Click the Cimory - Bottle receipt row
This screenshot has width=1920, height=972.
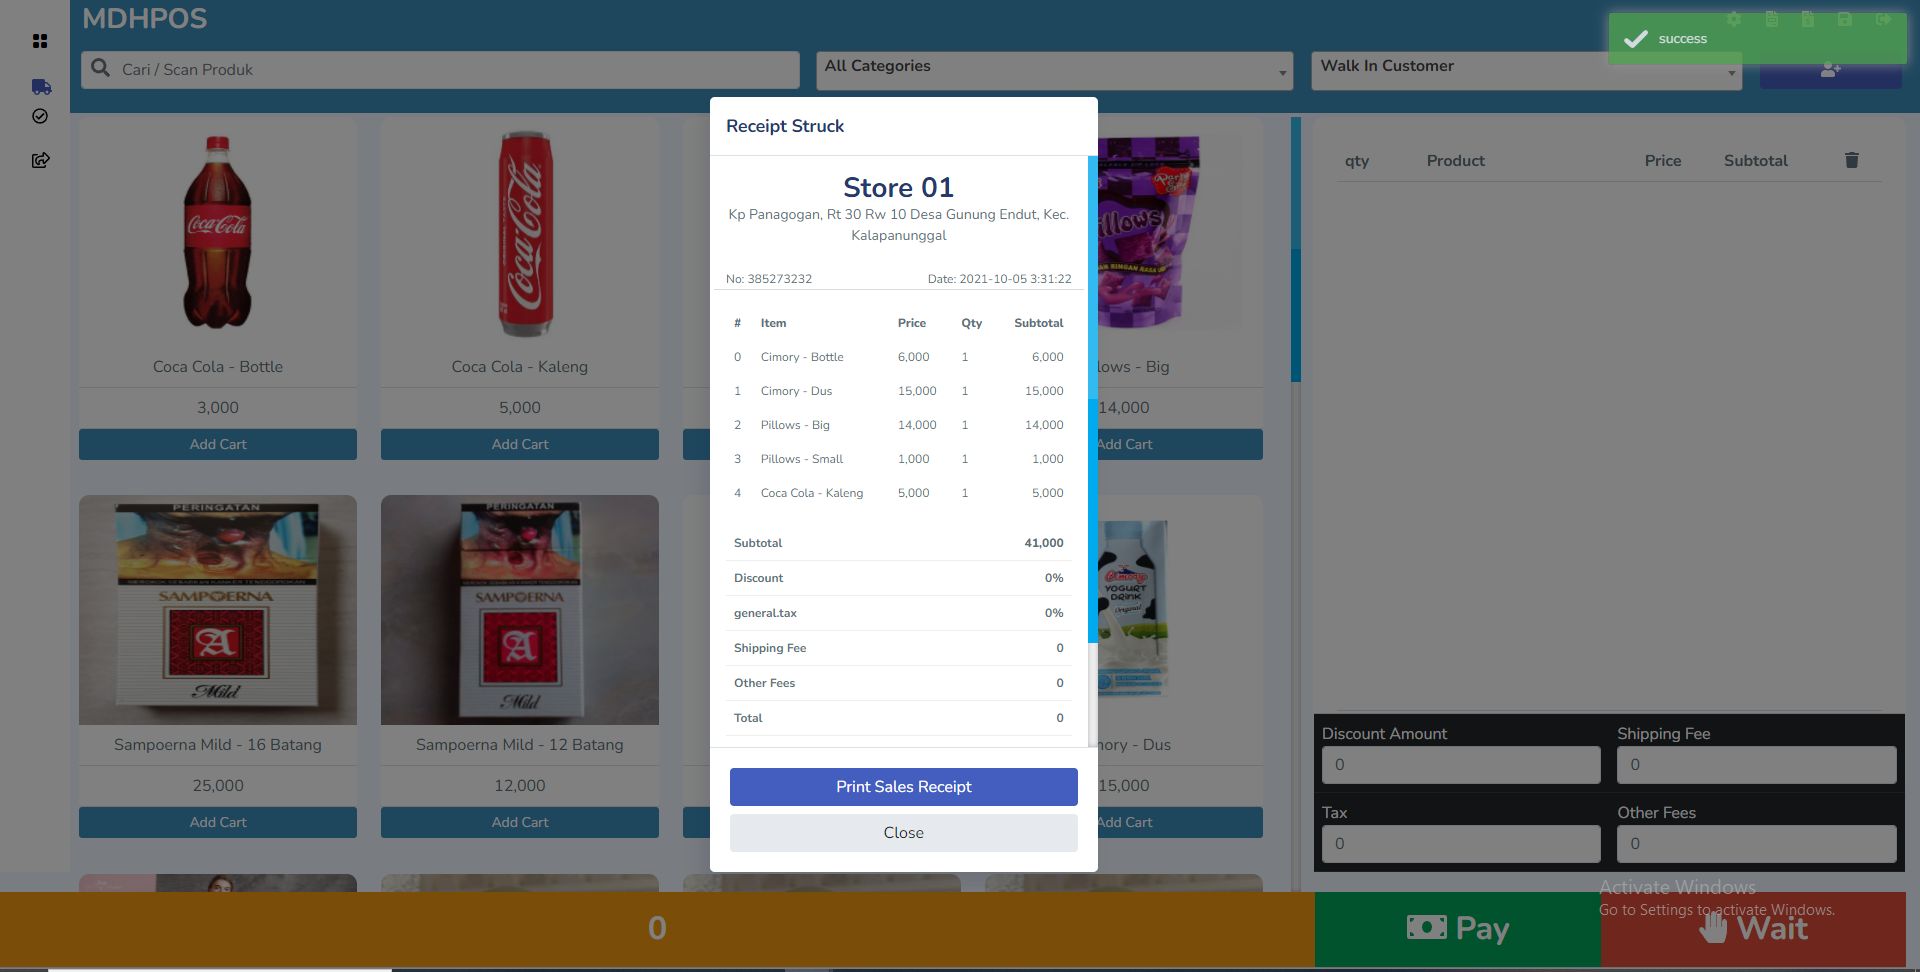tap(898, 357)
